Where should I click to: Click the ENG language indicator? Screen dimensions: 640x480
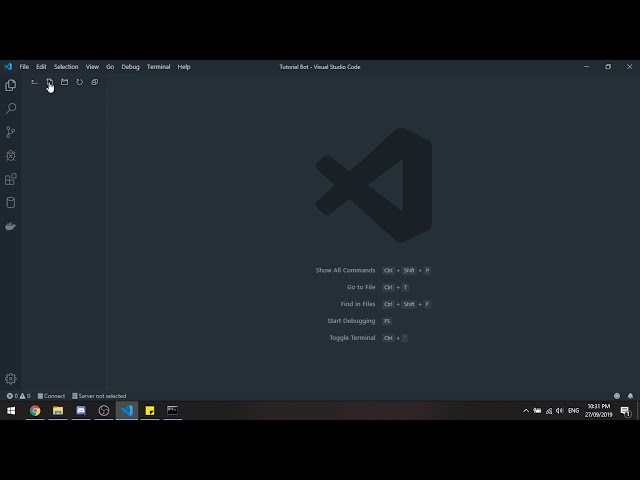click(x=573, y=411)
